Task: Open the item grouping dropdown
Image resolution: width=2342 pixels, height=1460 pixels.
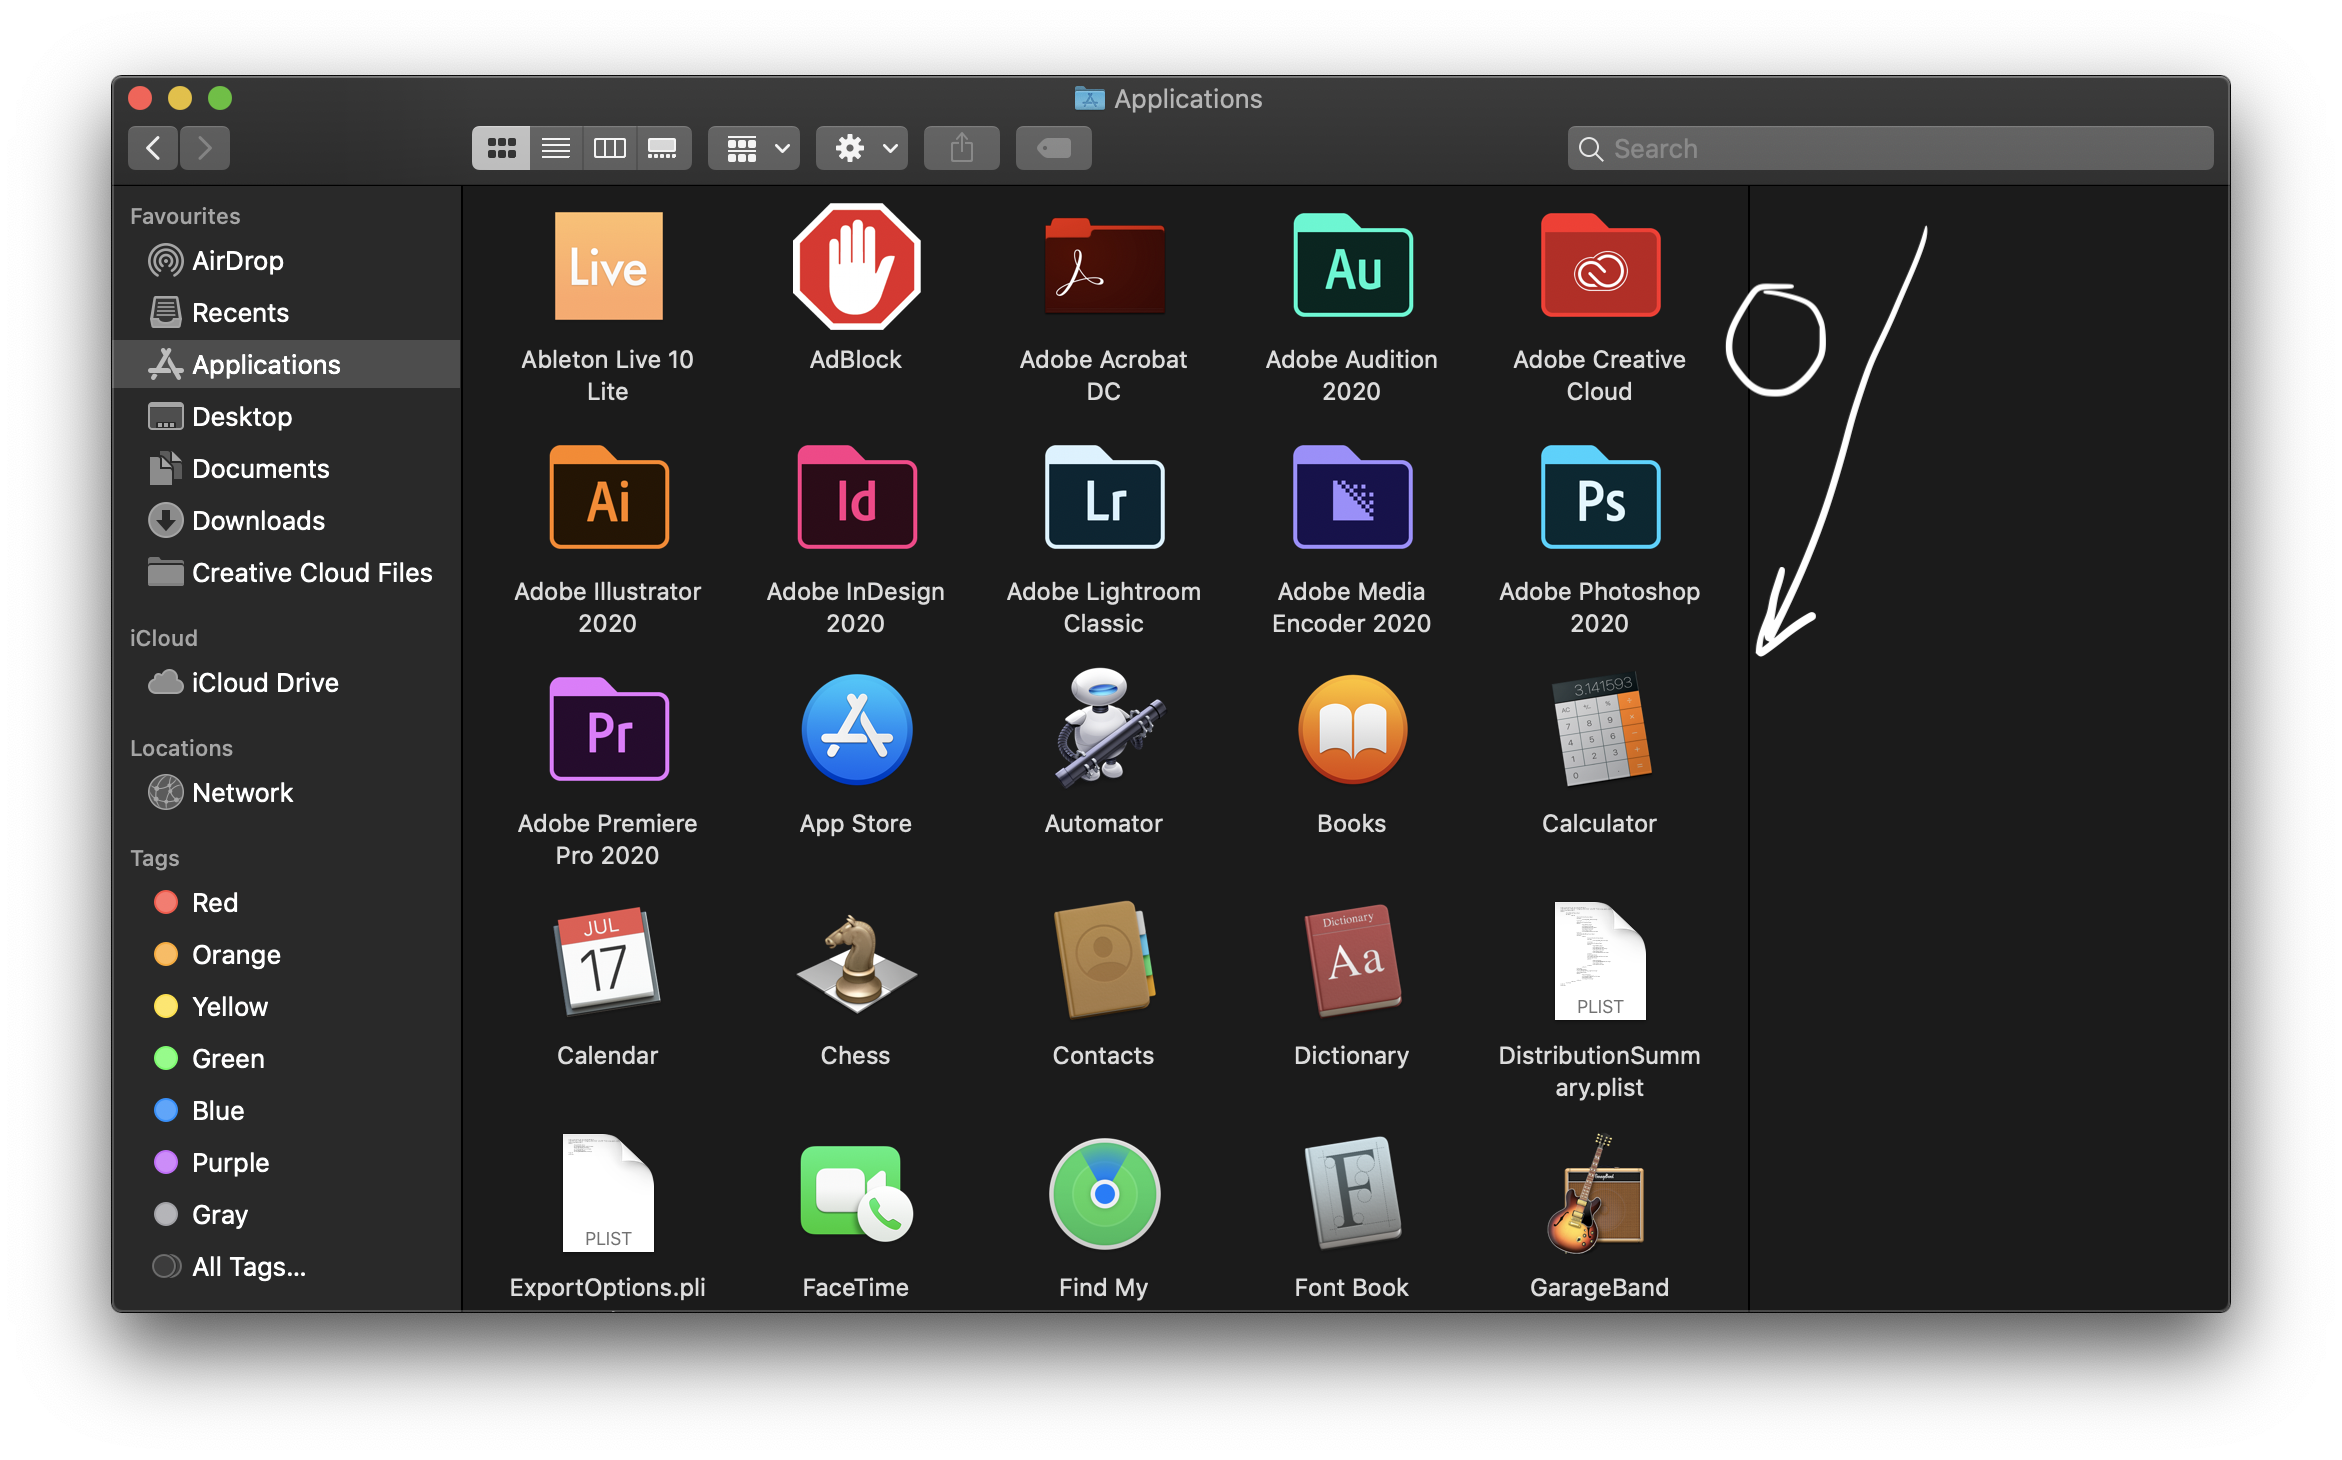Action: 753,147
